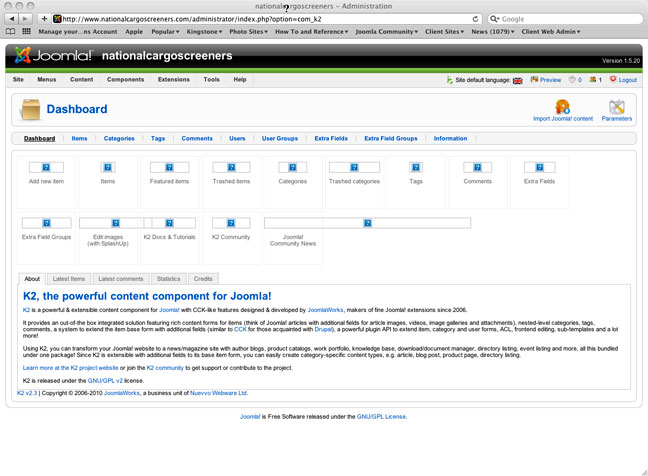Expand the News (1079) bookmarks dropdown
Viewport: 648px width, 476px height.
click(493, 31)
